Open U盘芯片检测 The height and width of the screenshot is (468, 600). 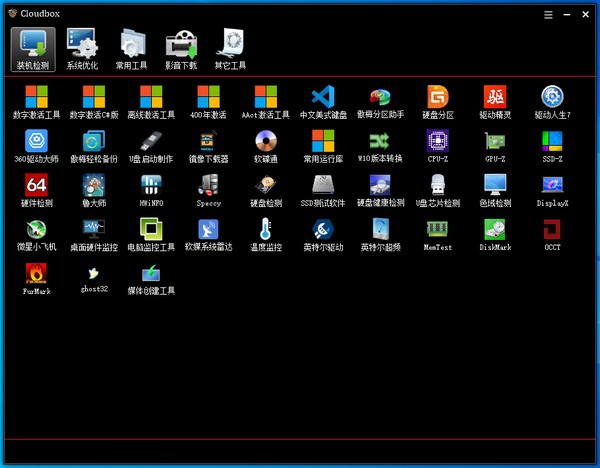pyautogui.click(x=438, y=191)
